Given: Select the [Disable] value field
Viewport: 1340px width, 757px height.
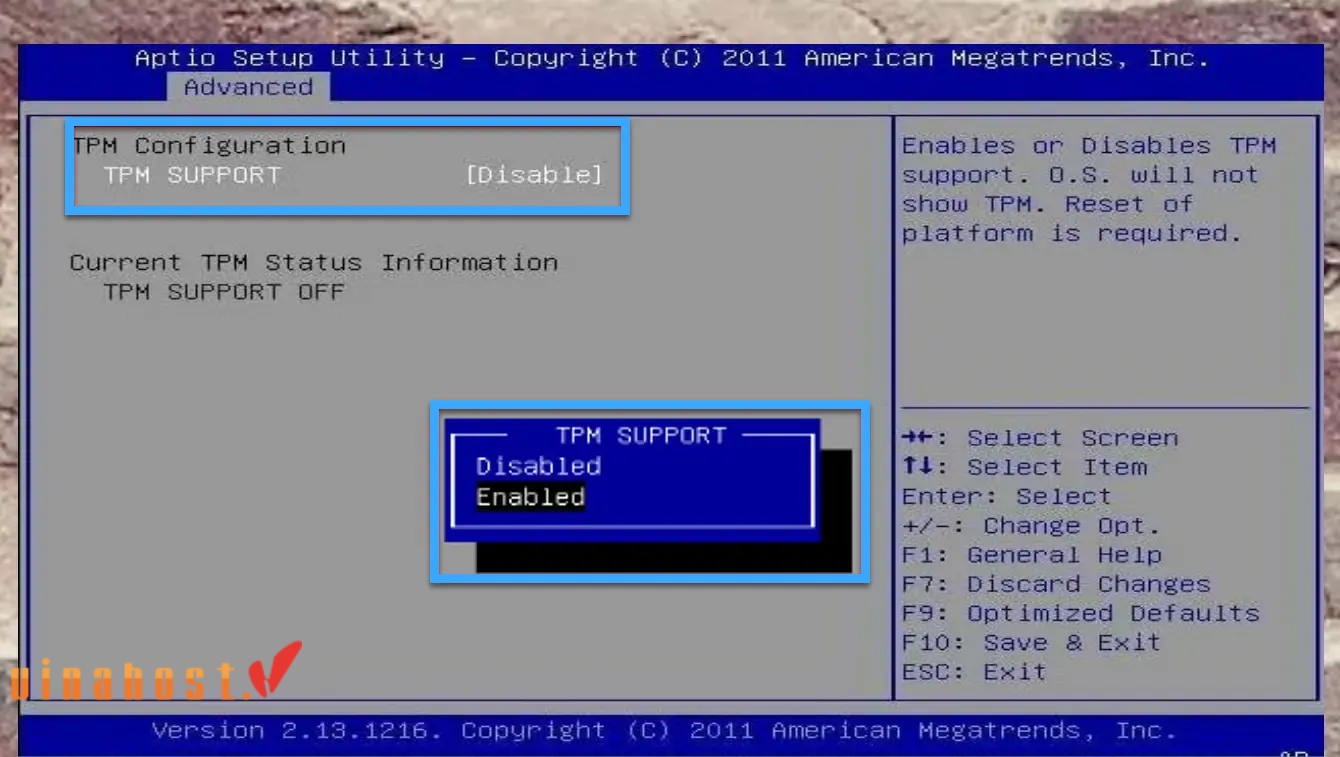Looking at the screenshot, I should tap(535, 175).
